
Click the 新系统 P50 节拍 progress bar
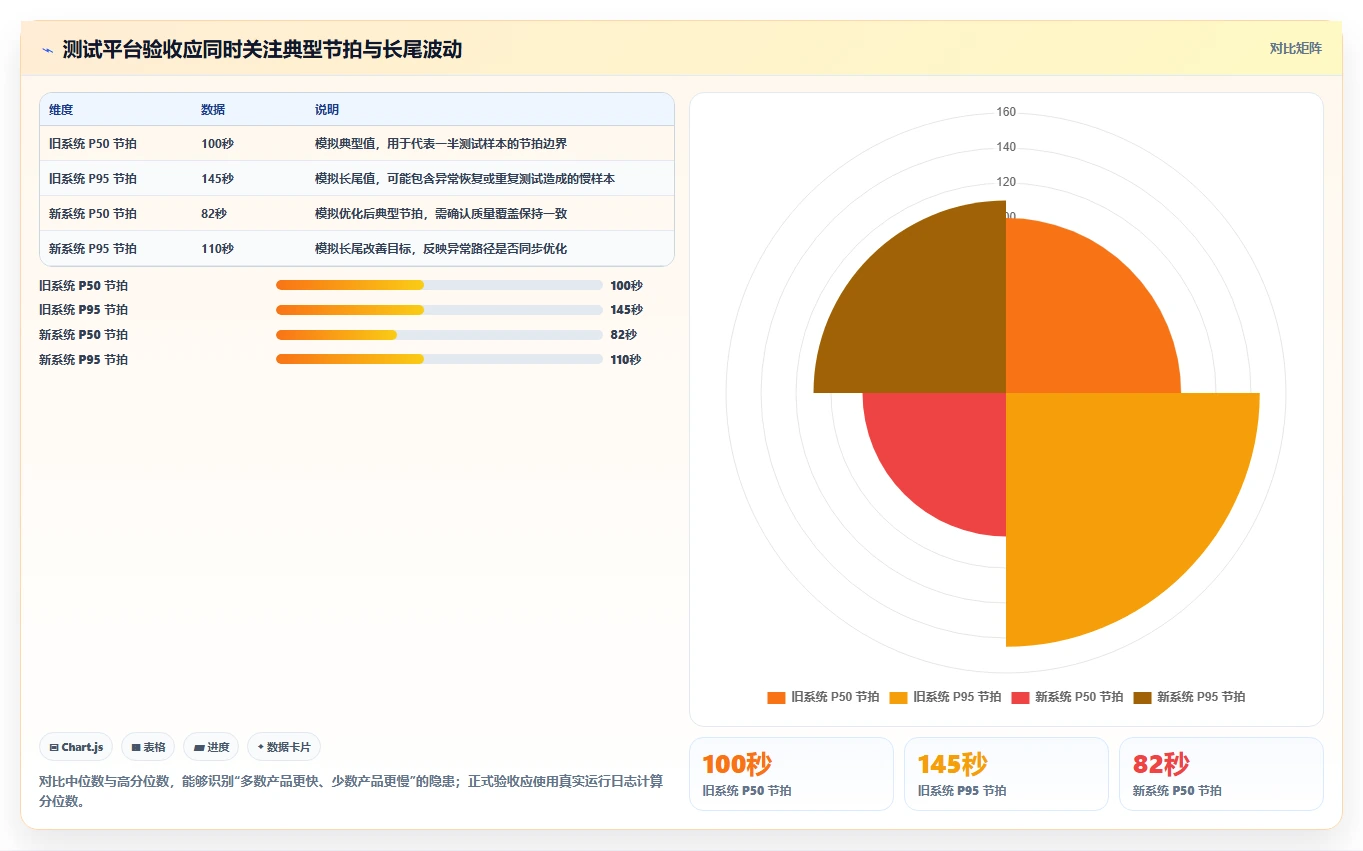(439, 335)
